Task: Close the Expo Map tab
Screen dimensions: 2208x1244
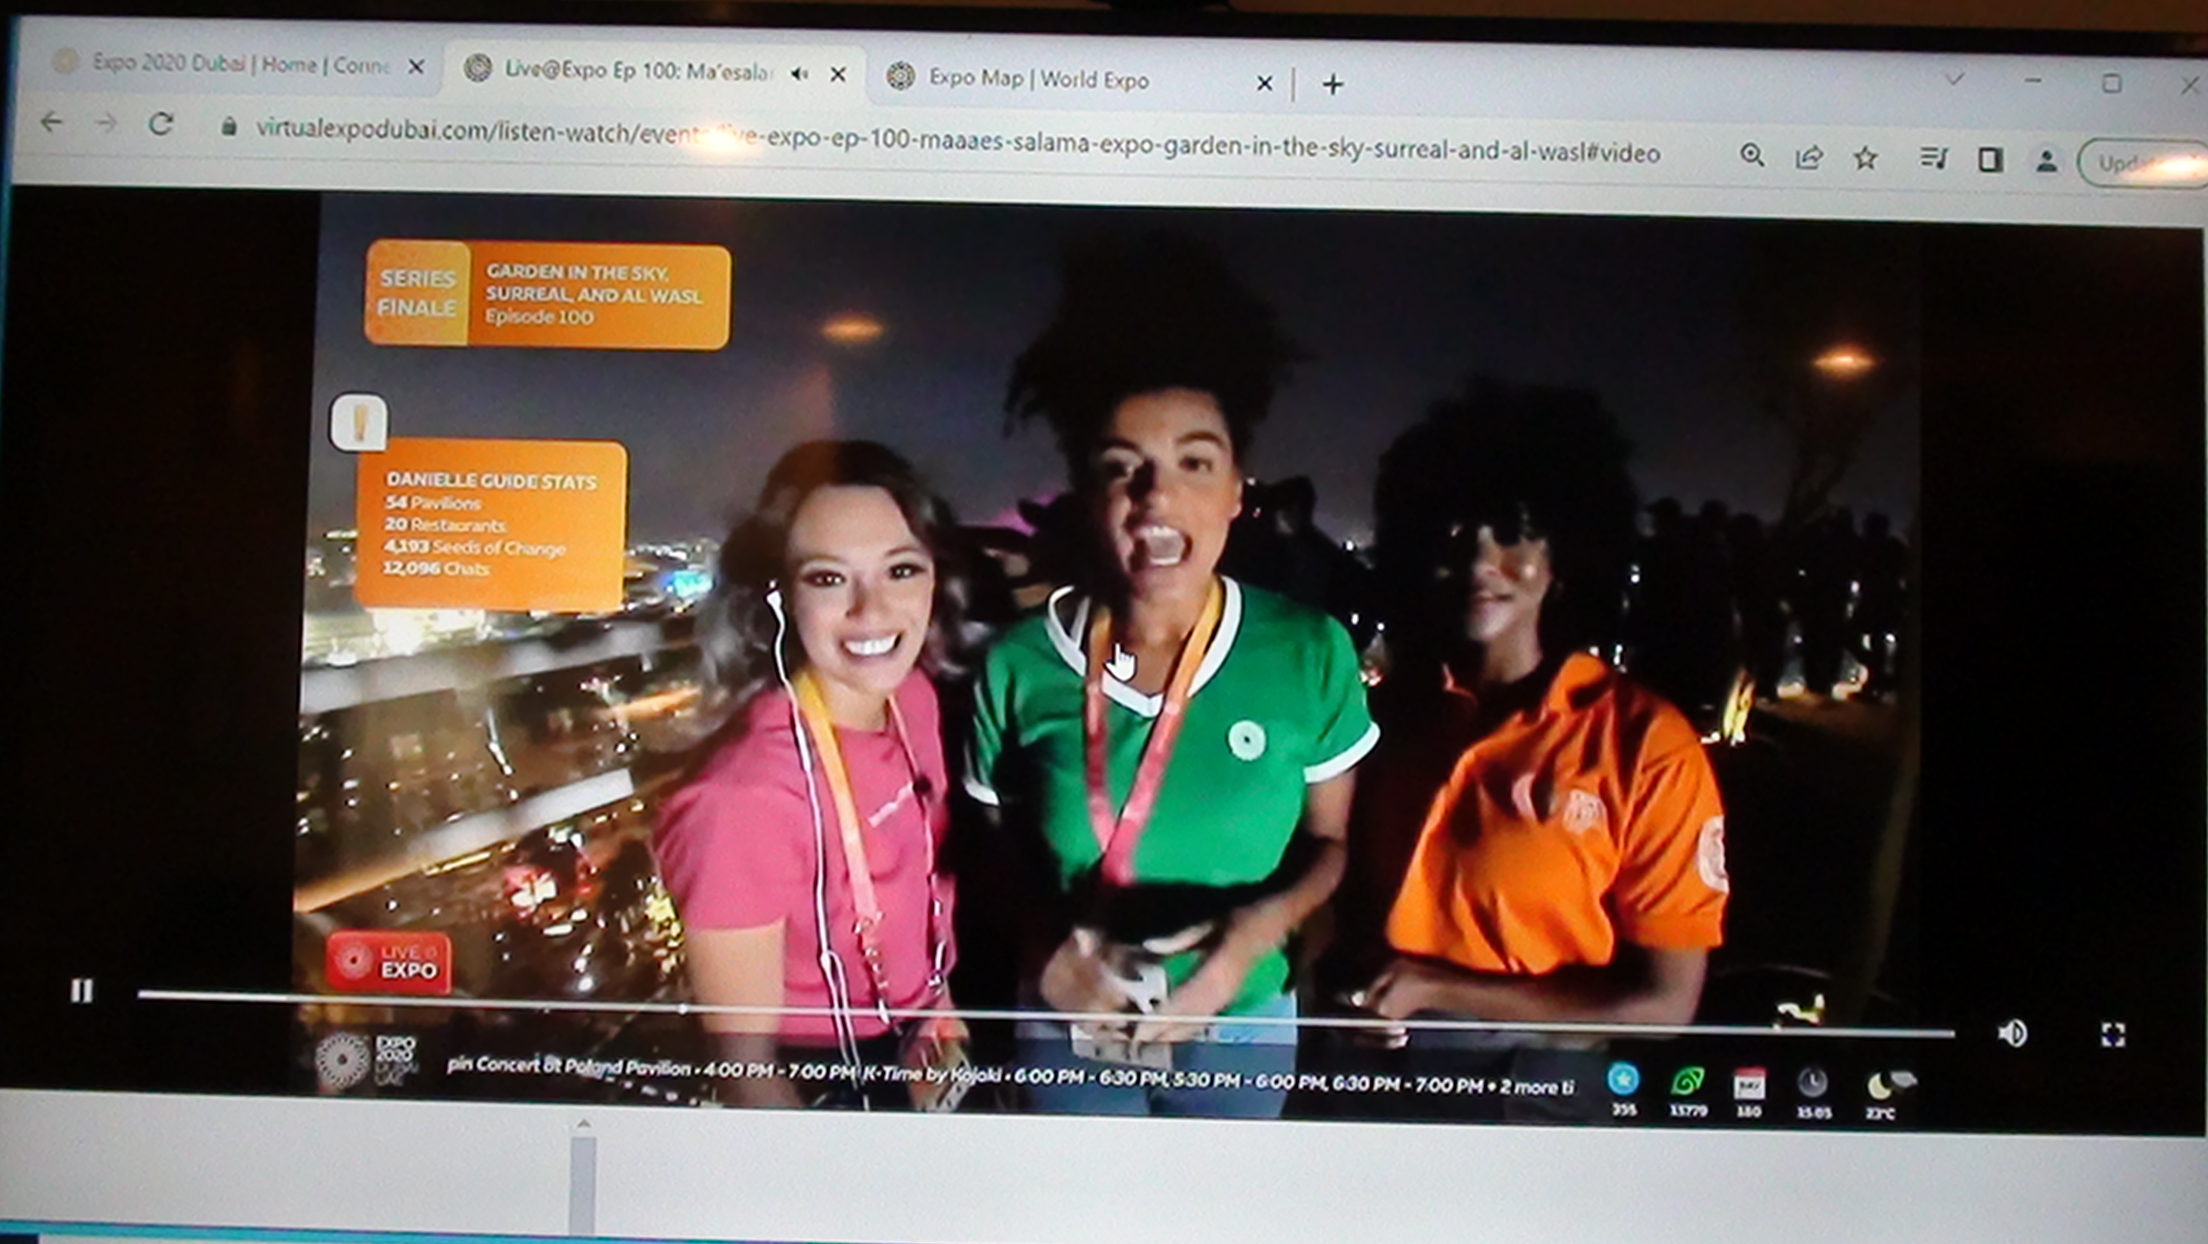Action: 1264,83
